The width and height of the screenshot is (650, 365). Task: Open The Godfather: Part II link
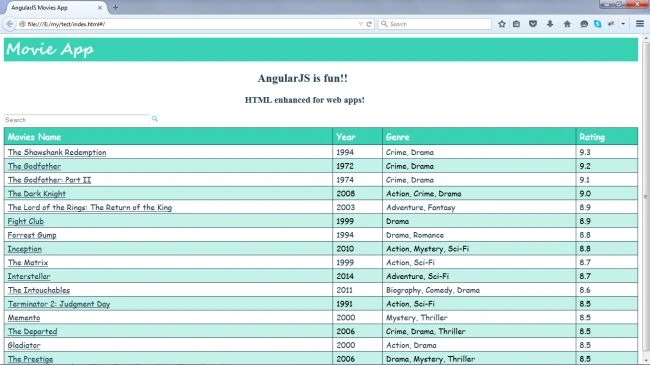coord(49,180)
